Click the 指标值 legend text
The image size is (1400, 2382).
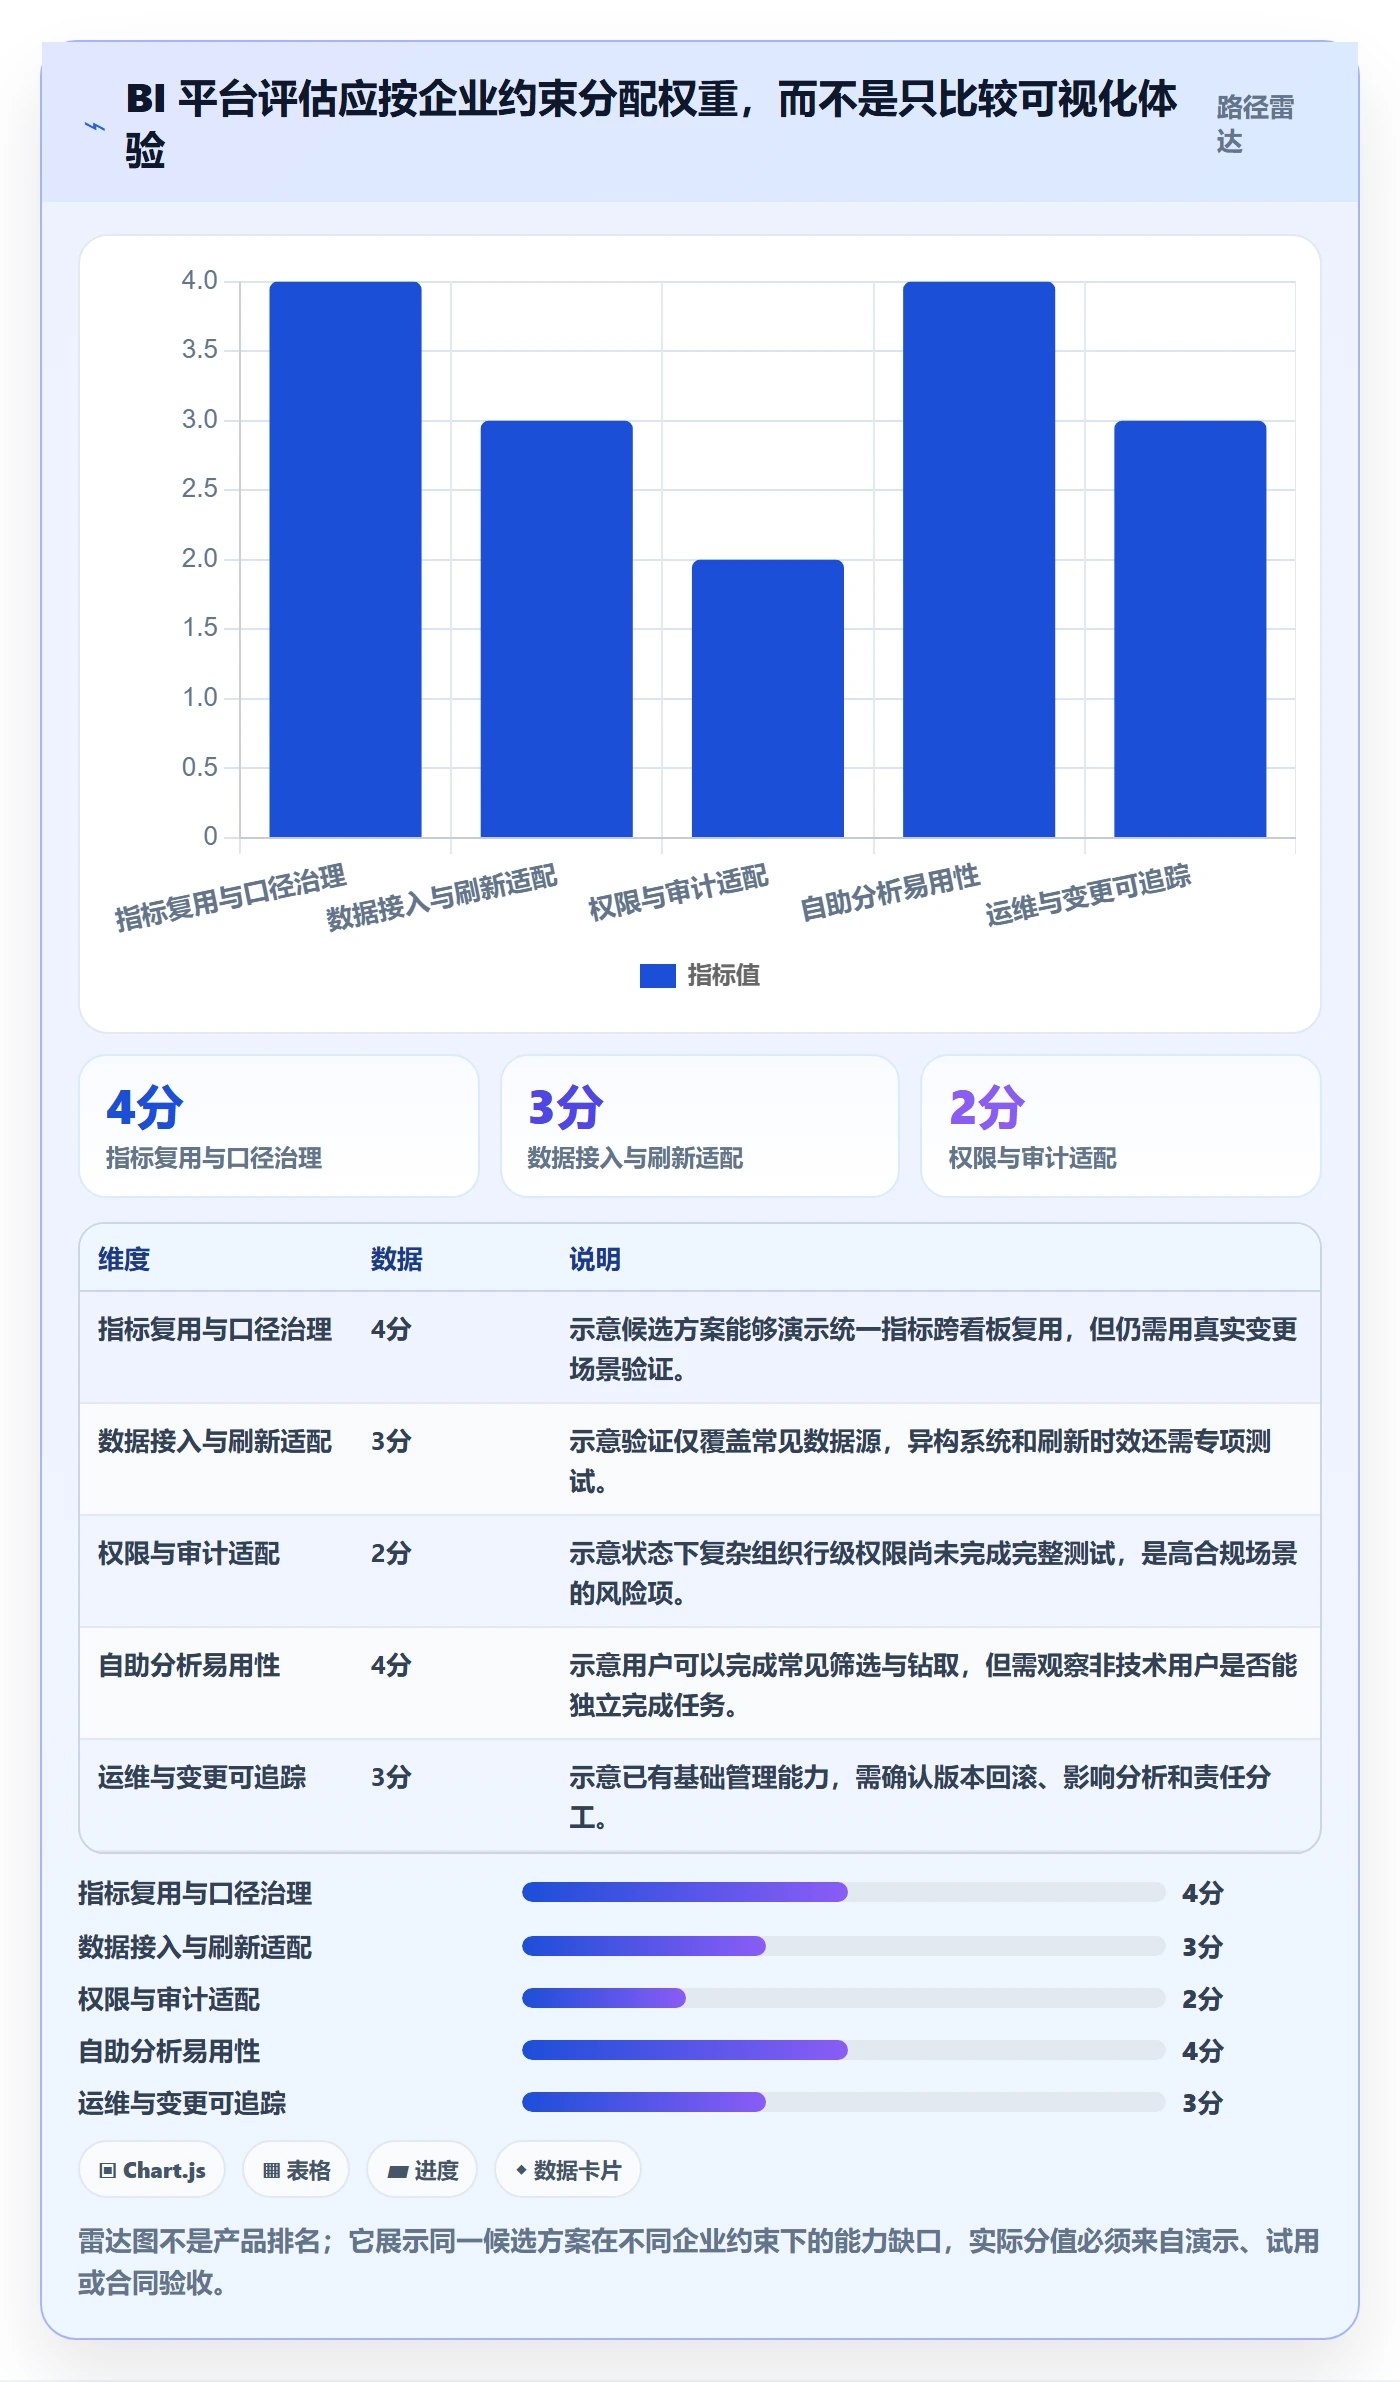coord(723,975)
